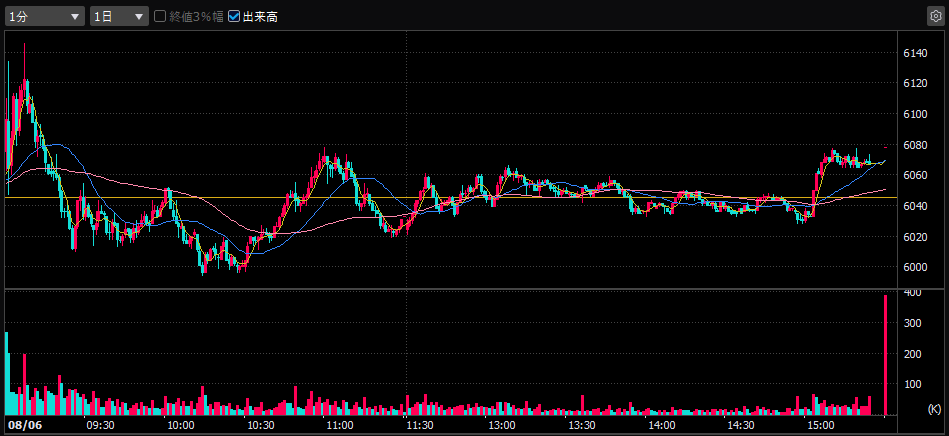Click the 6040 price axis label
The height and width of the screenshot is (436, 949).
pos(915,206)
